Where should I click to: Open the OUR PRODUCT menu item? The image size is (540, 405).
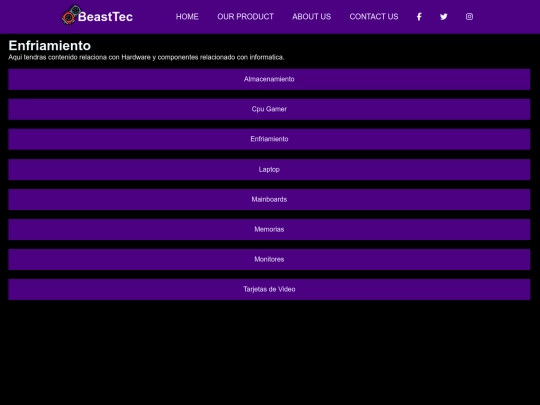coord(245,17)
